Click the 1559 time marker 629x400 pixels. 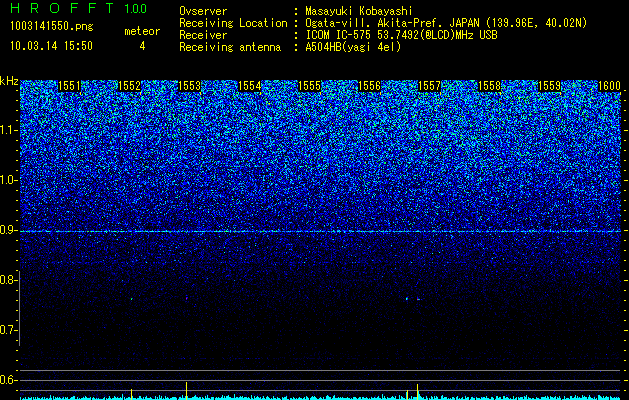click(550, 86)
